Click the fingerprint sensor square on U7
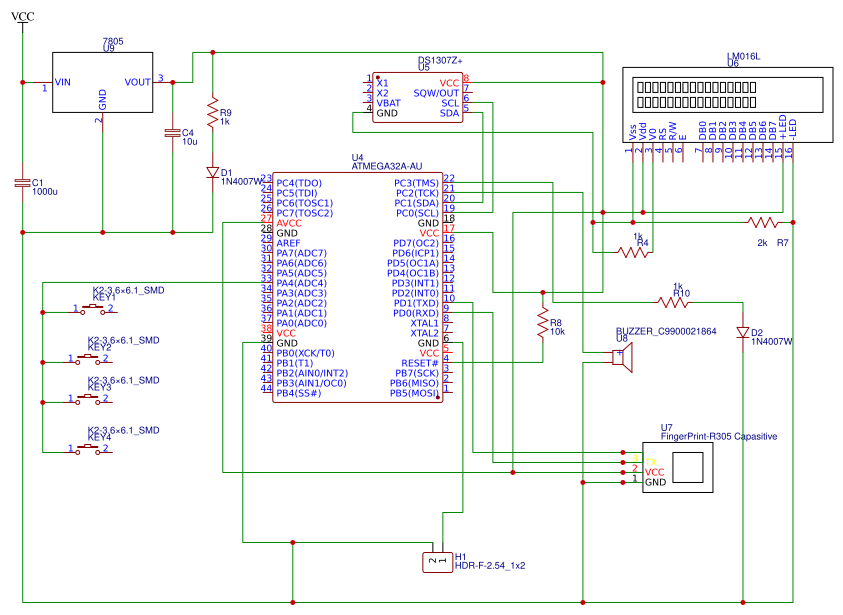Image resolution: width=843 pixels, height=615 pixels. 688,467
